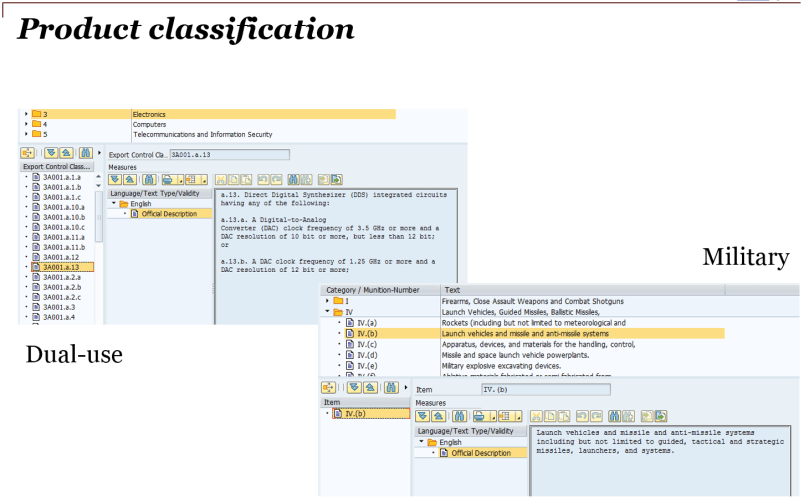Select 3A001.a.2.c classification entry
The height and width of the screenshot is (503, 809).
(62, 297)
